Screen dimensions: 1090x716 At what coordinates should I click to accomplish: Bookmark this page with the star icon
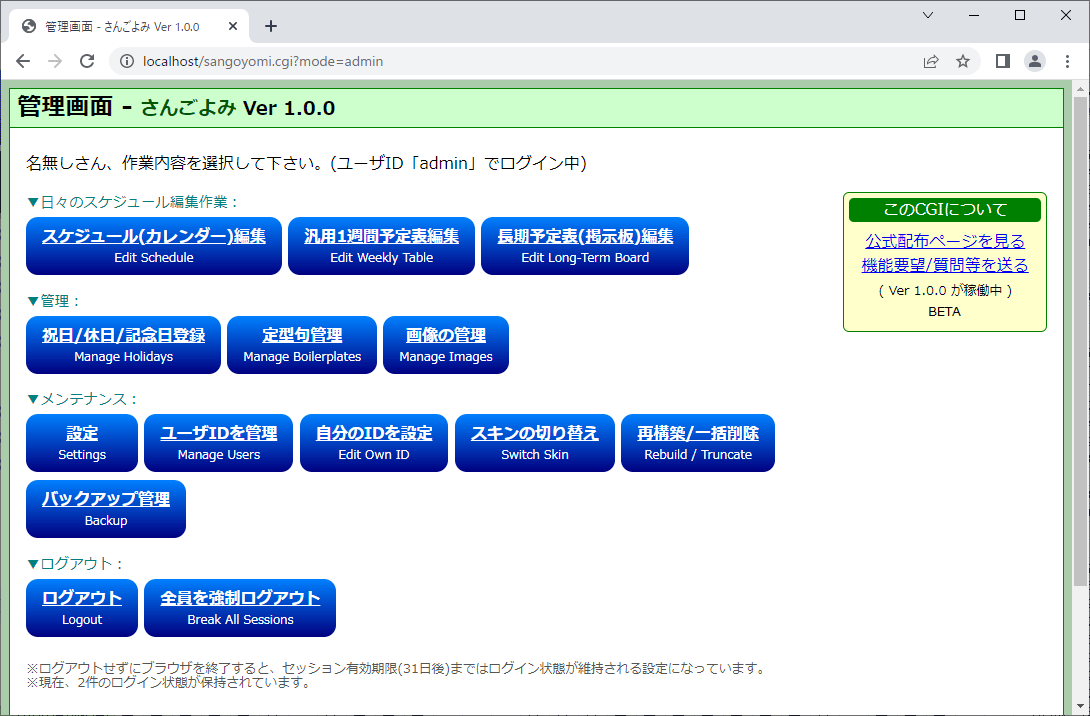coord(963,61)
